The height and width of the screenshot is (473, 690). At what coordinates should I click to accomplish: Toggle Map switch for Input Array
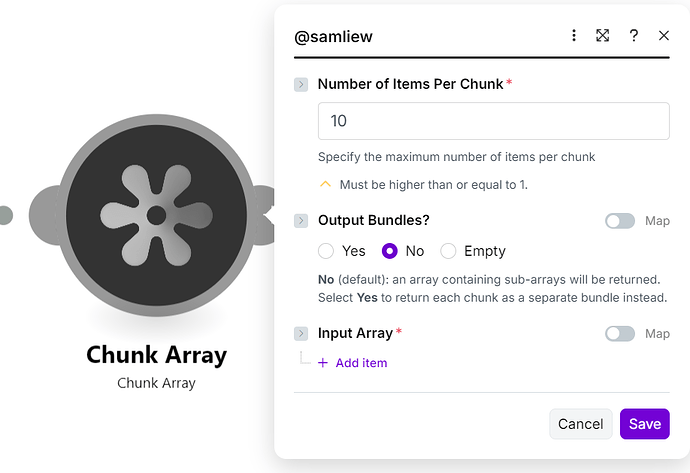(x=620, y=333)
